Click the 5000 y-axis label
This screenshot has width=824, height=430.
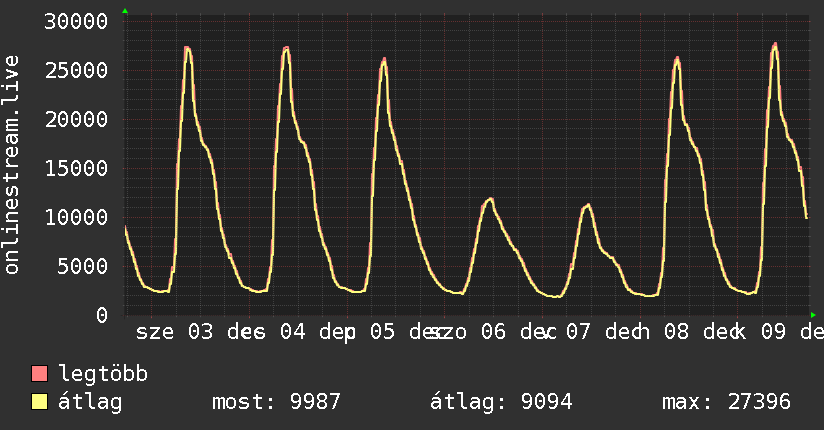[83, 266]
